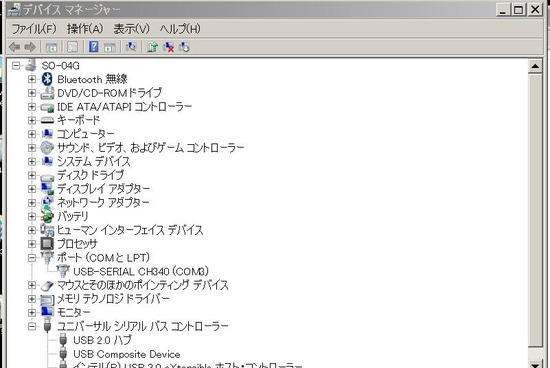This screenshot has width=550, height=368.
Task: Collapse the SO-04G root node
Action: pos(16,65)
